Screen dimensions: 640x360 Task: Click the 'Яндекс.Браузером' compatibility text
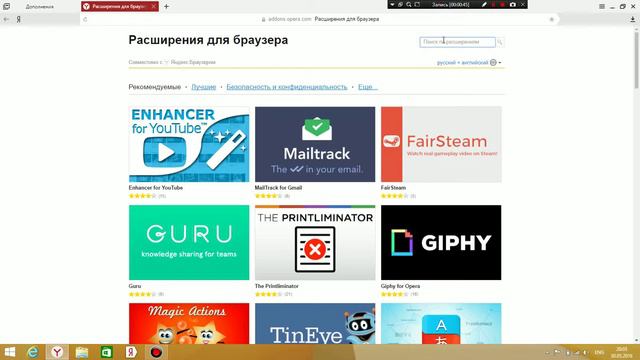click(x=193, y=62)
